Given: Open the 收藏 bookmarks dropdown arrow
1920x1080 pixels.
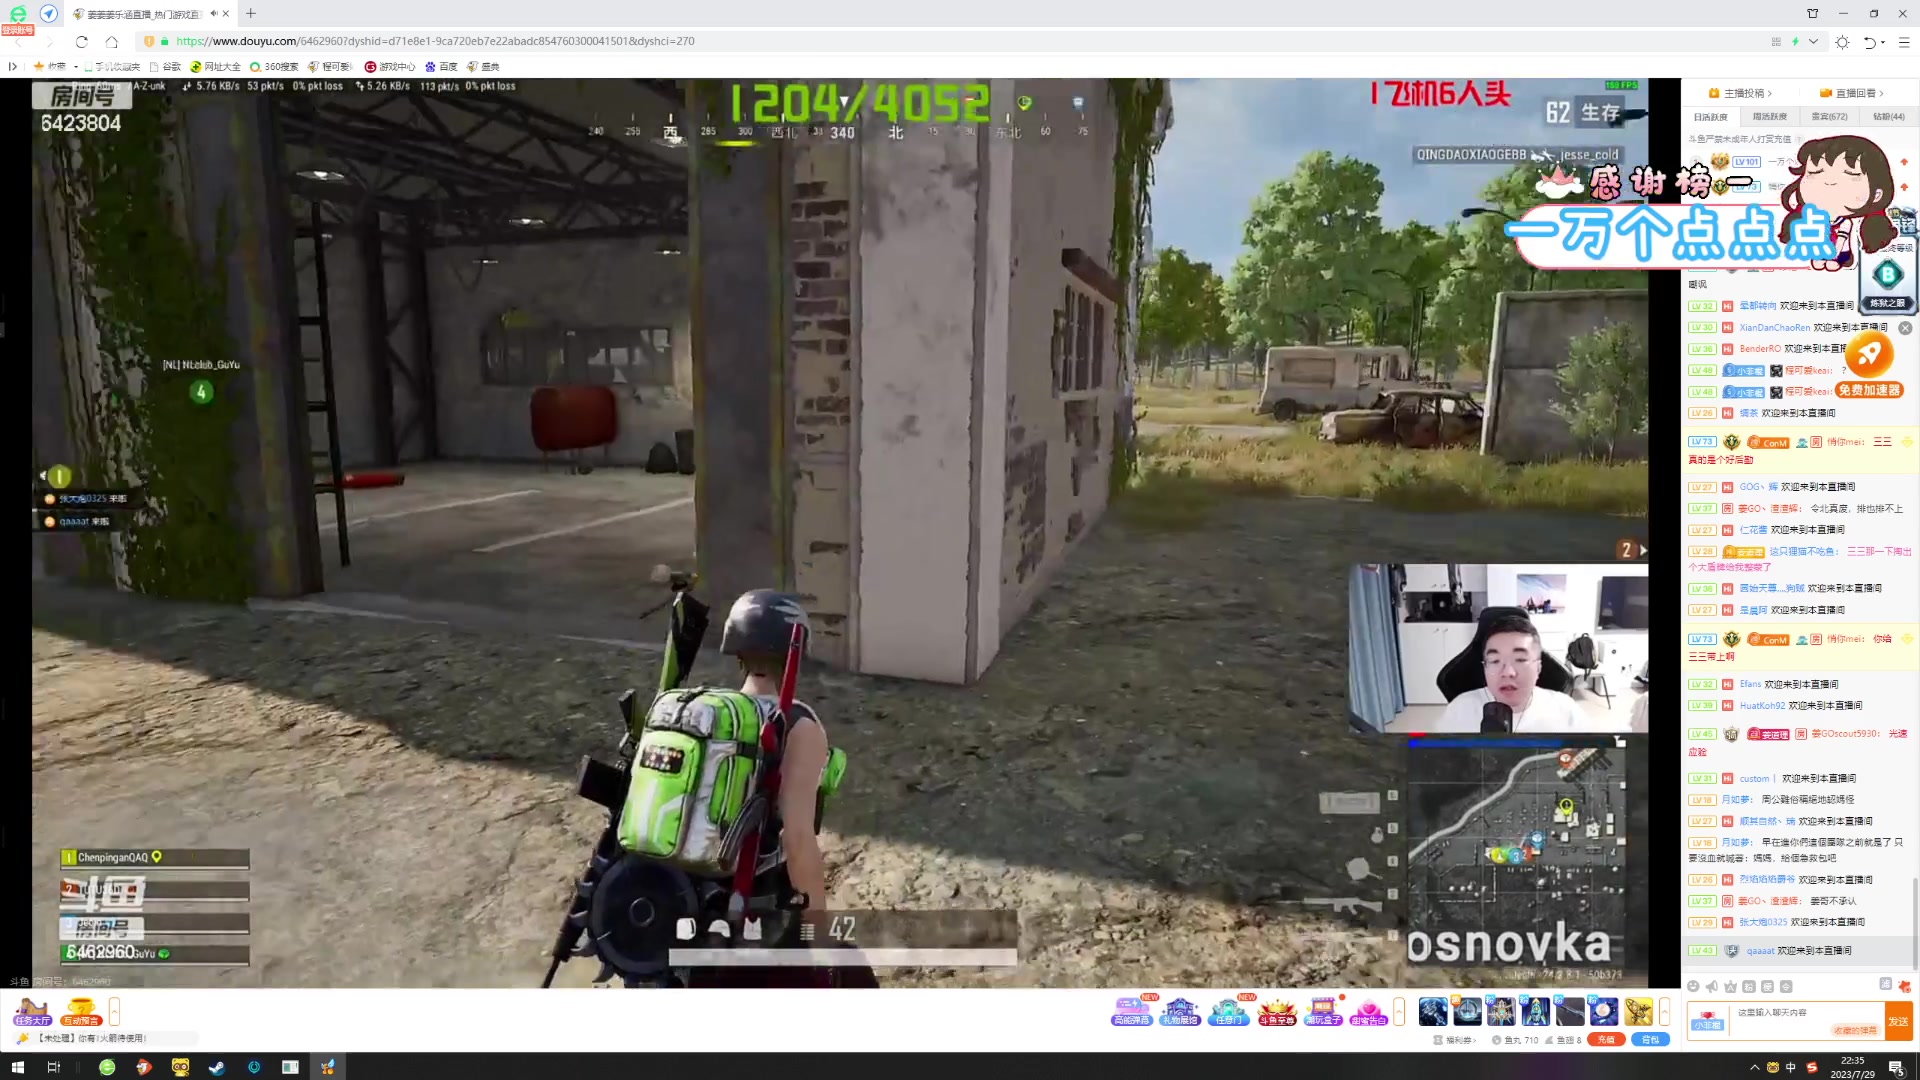Looking at the screenshot, I should pos(75,66).
